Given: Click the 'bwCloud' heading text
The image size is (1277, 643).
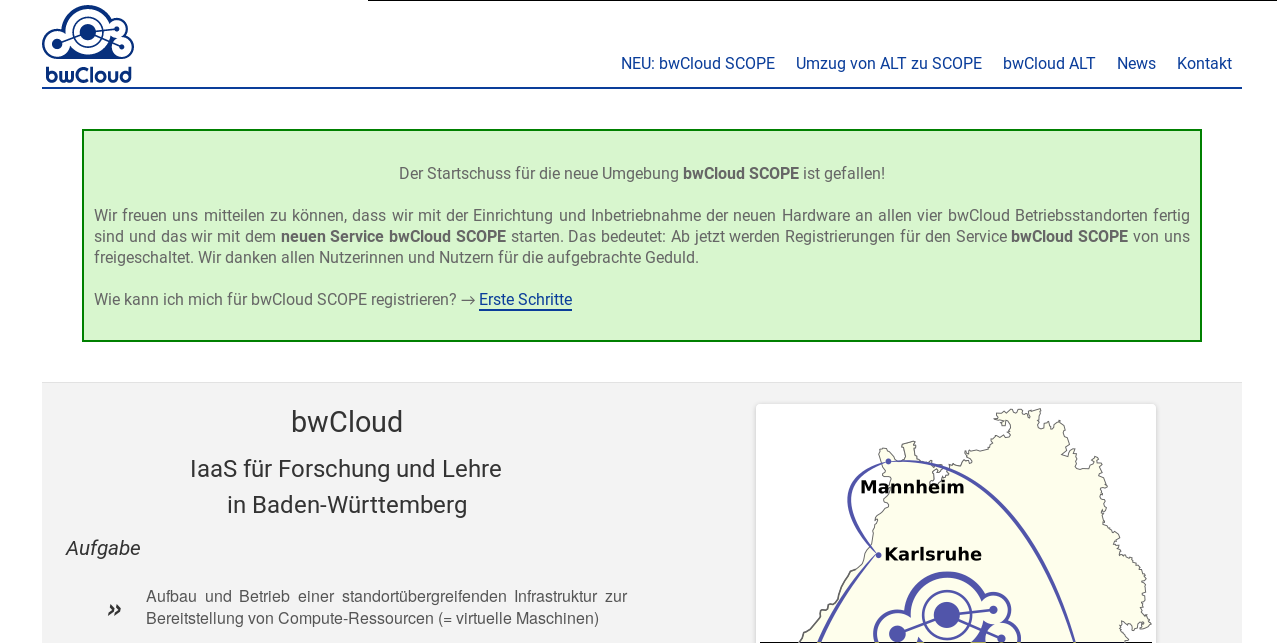Looking at the screenshot, I should pos(347,422).
